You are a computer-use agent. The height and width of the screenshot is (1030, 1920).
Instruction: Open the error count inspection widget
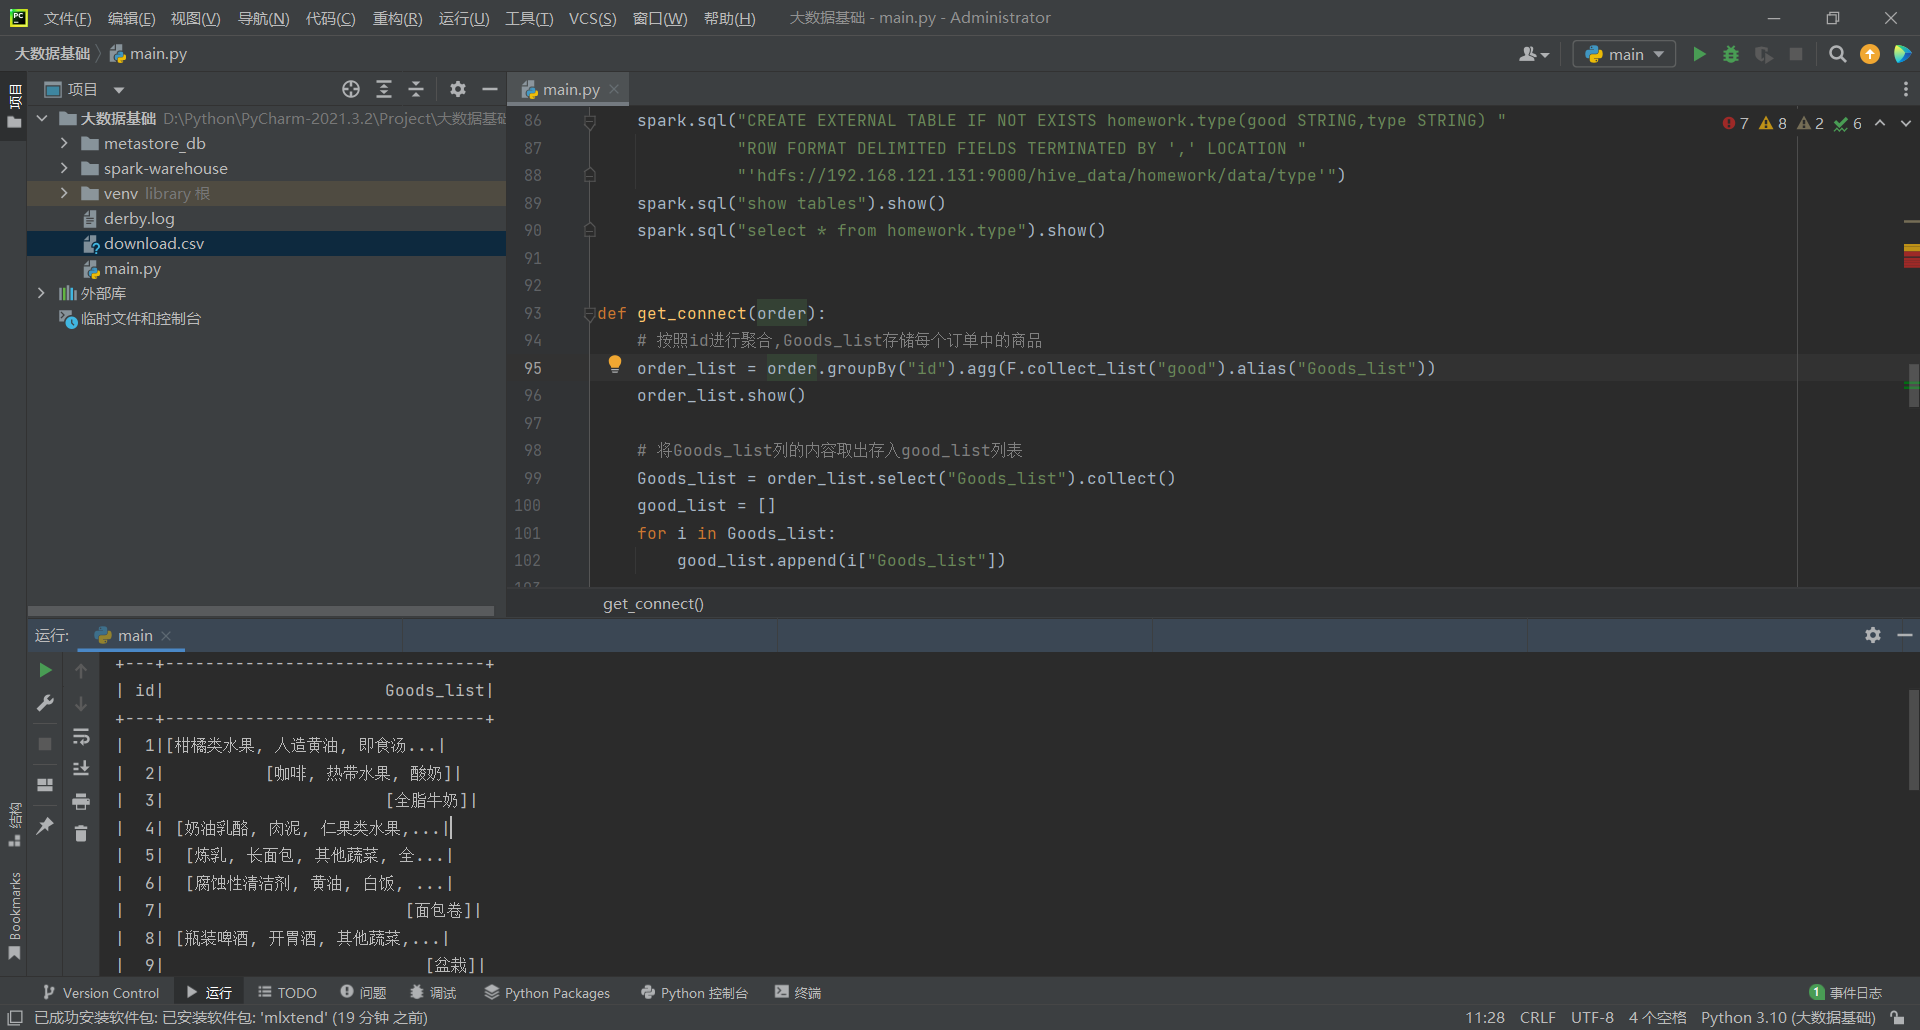1736,123
